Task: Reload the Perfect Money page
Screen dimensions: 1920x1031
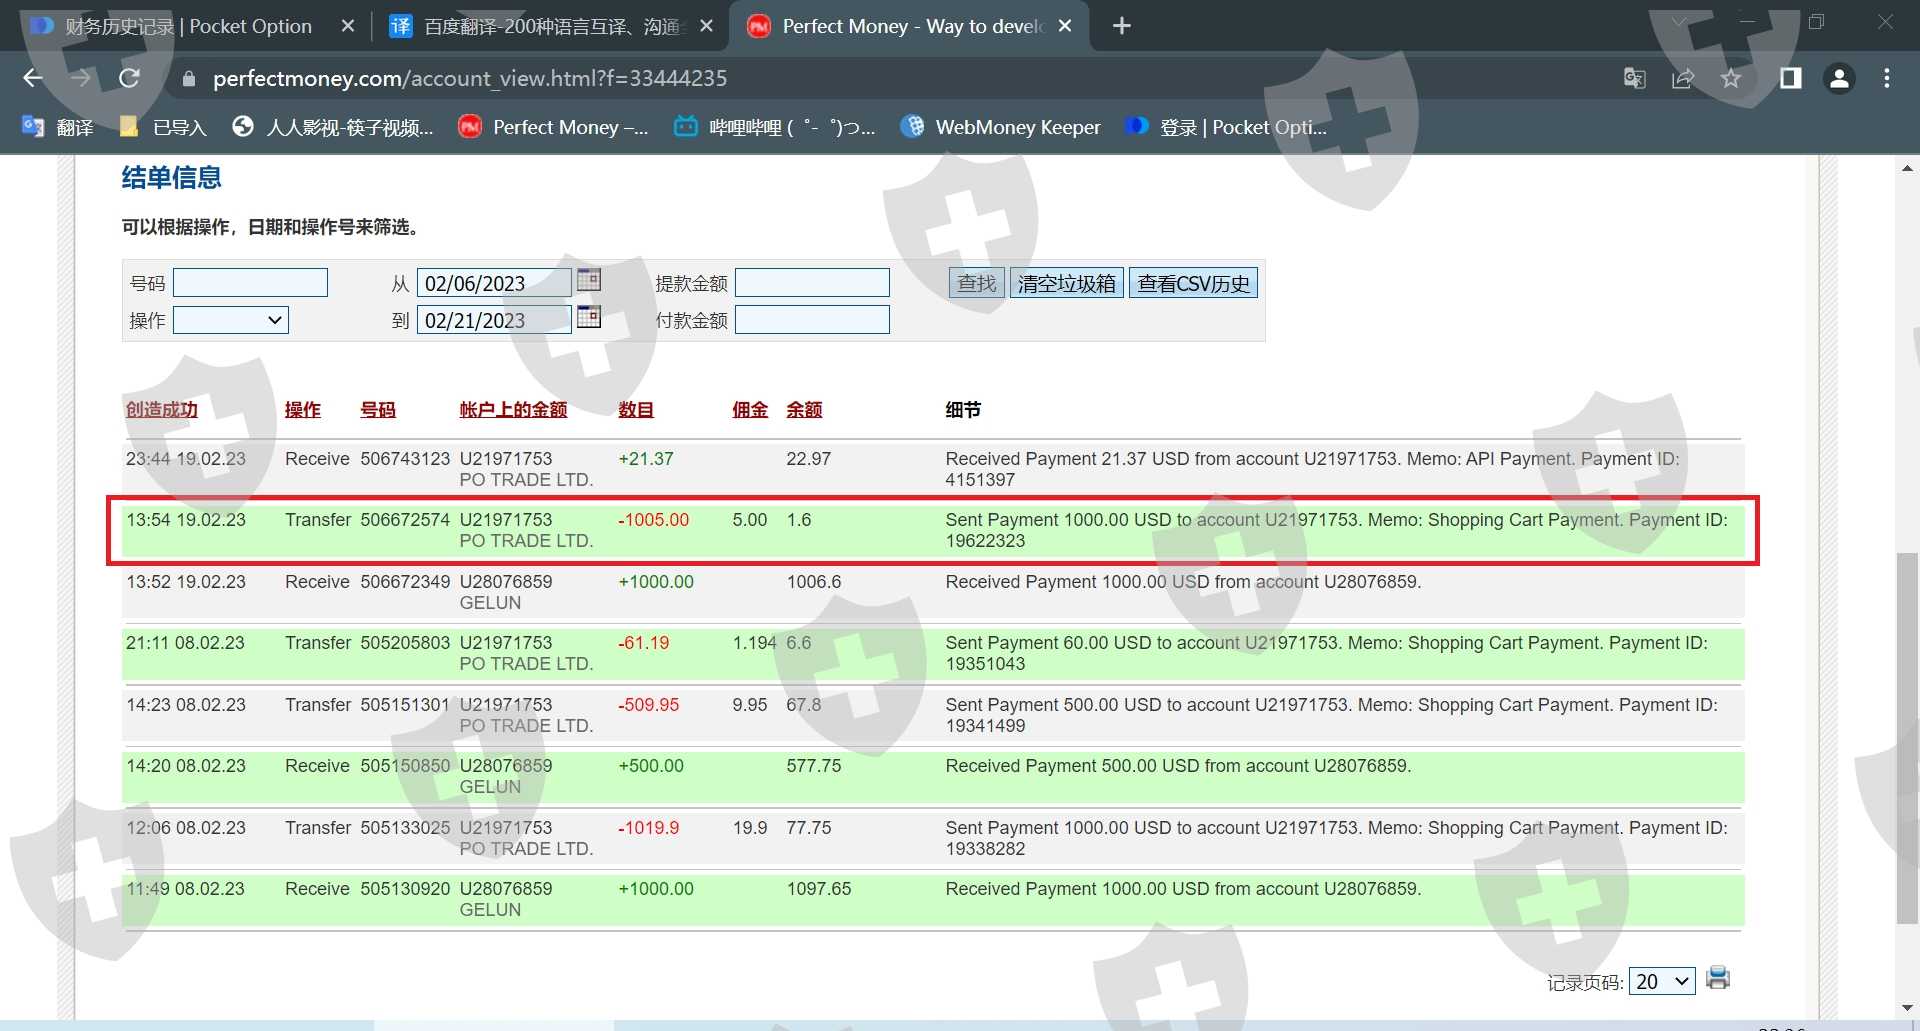Action: tap(129, 78)
